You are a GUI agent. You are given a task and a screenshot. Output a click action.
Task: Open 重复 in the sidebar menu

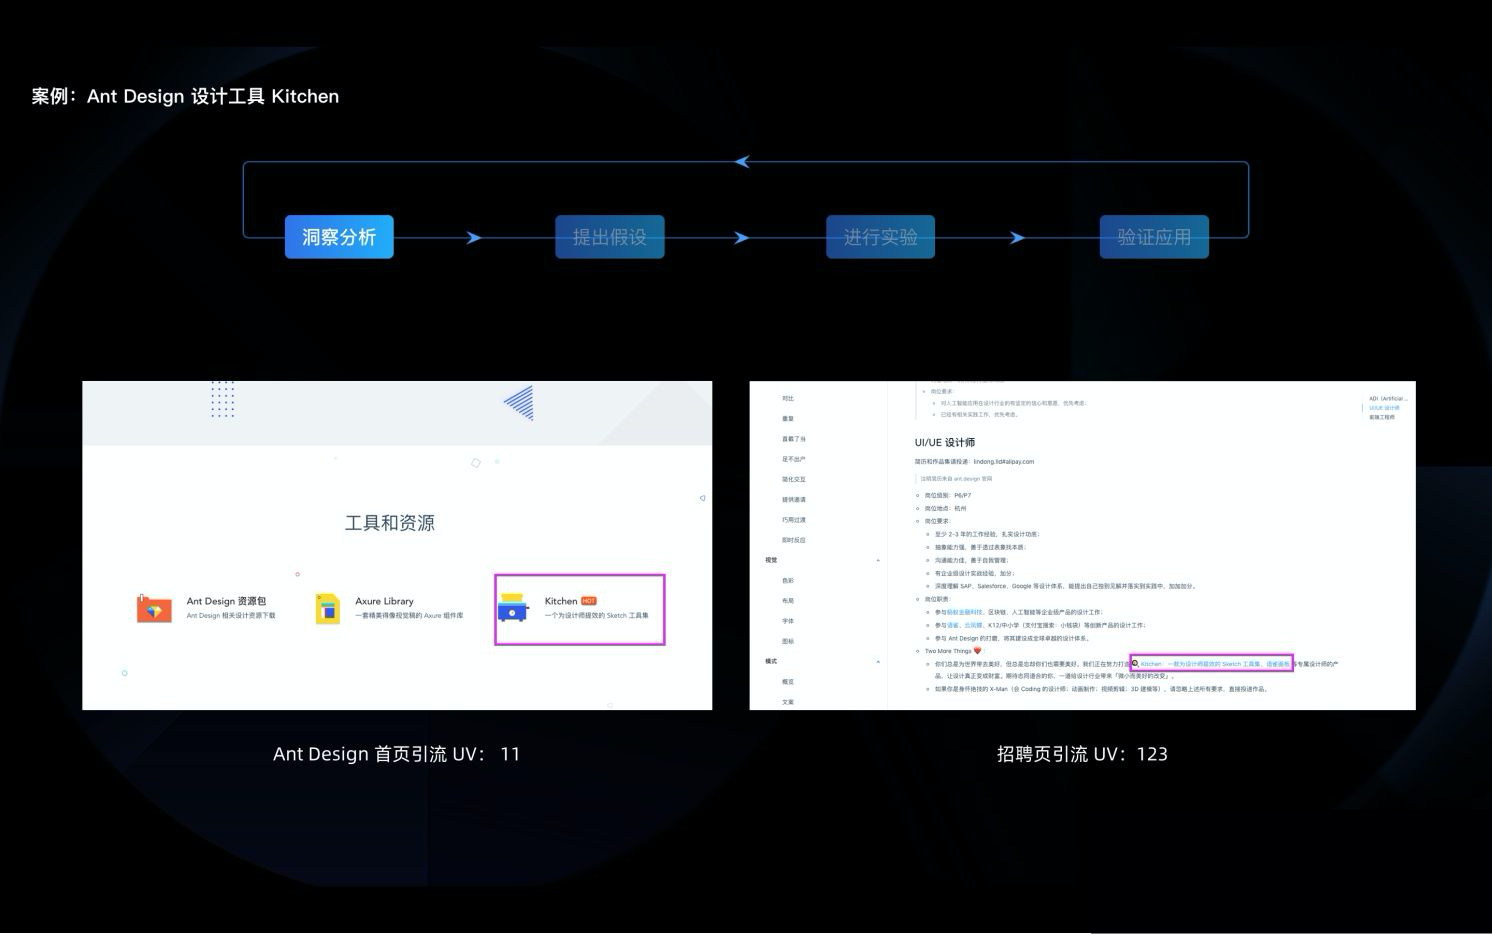pos(788,419)
